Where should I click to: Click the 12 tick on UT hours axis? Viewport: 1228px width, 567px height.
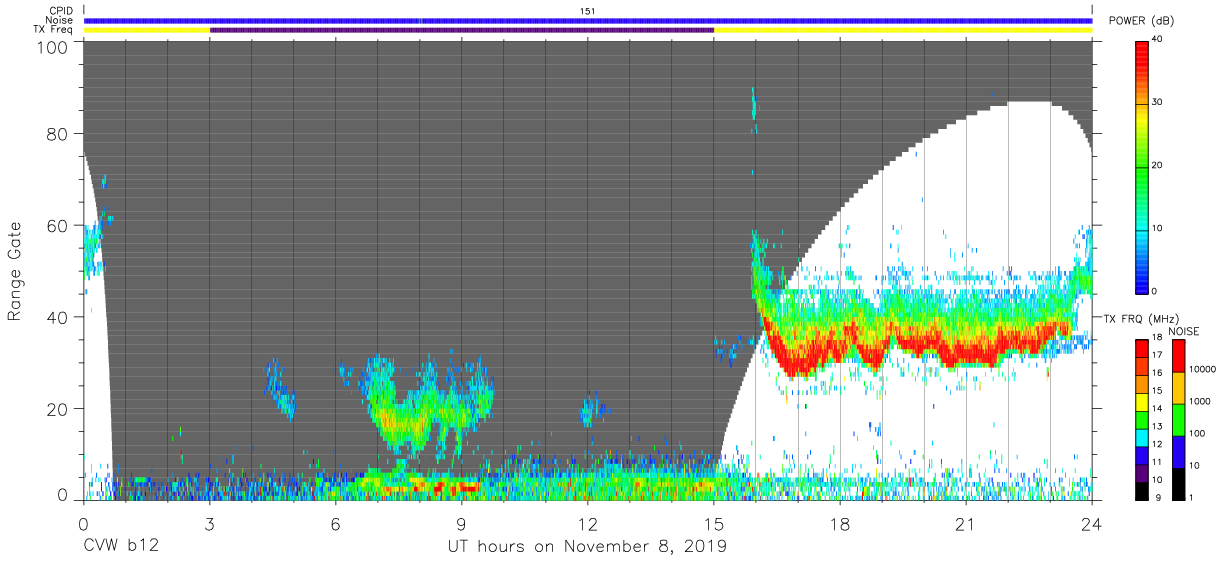coord(588,524)
